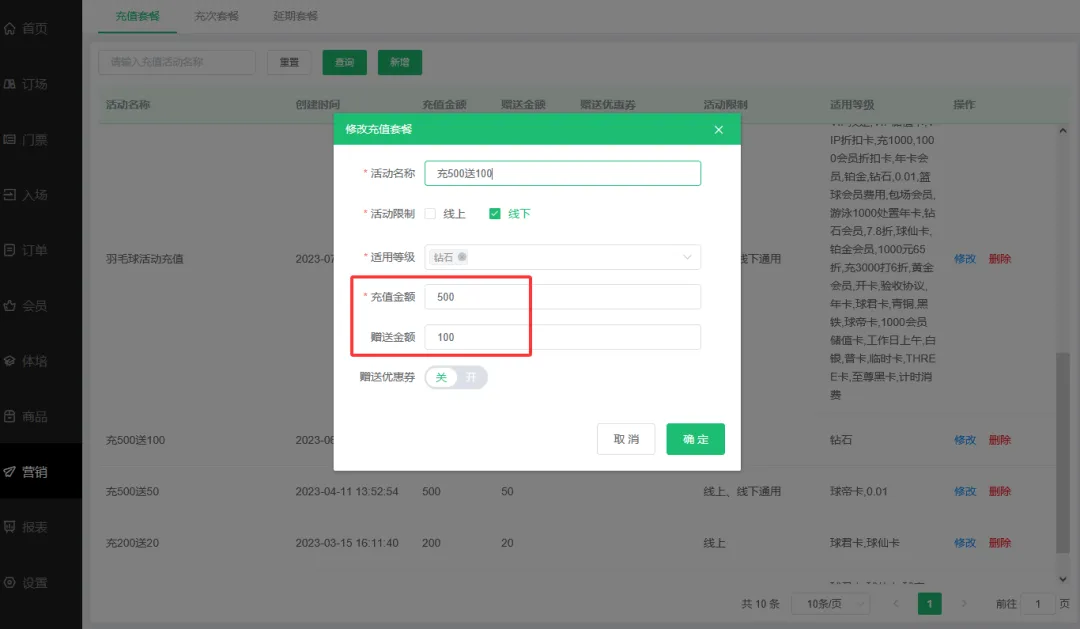The image size is (1080, 629).
Task: Open the 适用等级 level dropdown
Action: pyautogui.click(x=562, y=256)
